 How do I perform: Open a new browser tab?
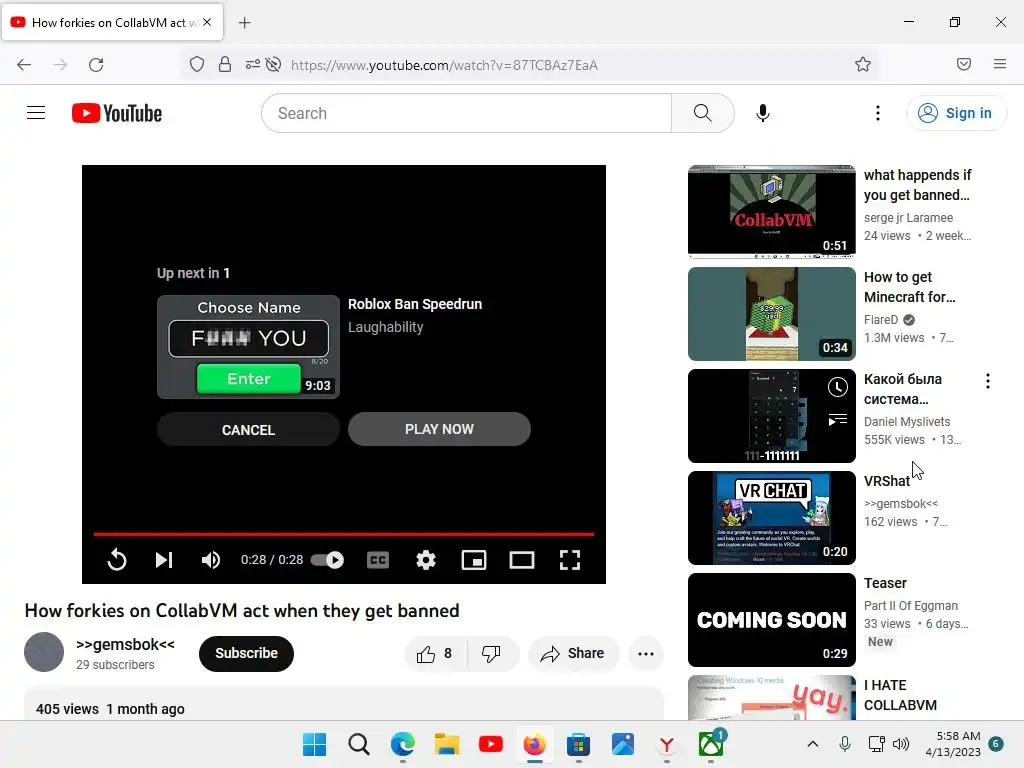pyautogui.click(x=245, y=23)
